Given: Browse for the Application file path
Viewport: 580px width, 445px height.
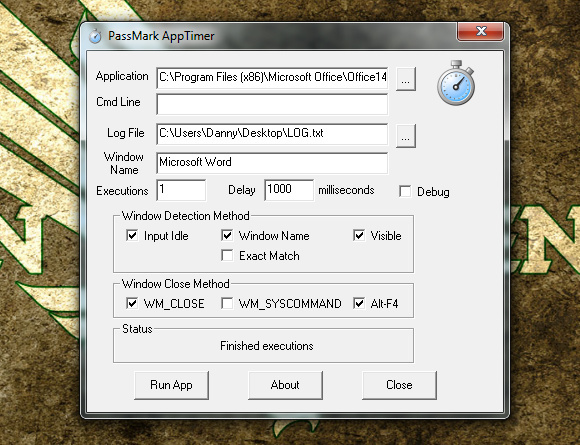Looking at the screenshot, I should coord(406,79).
